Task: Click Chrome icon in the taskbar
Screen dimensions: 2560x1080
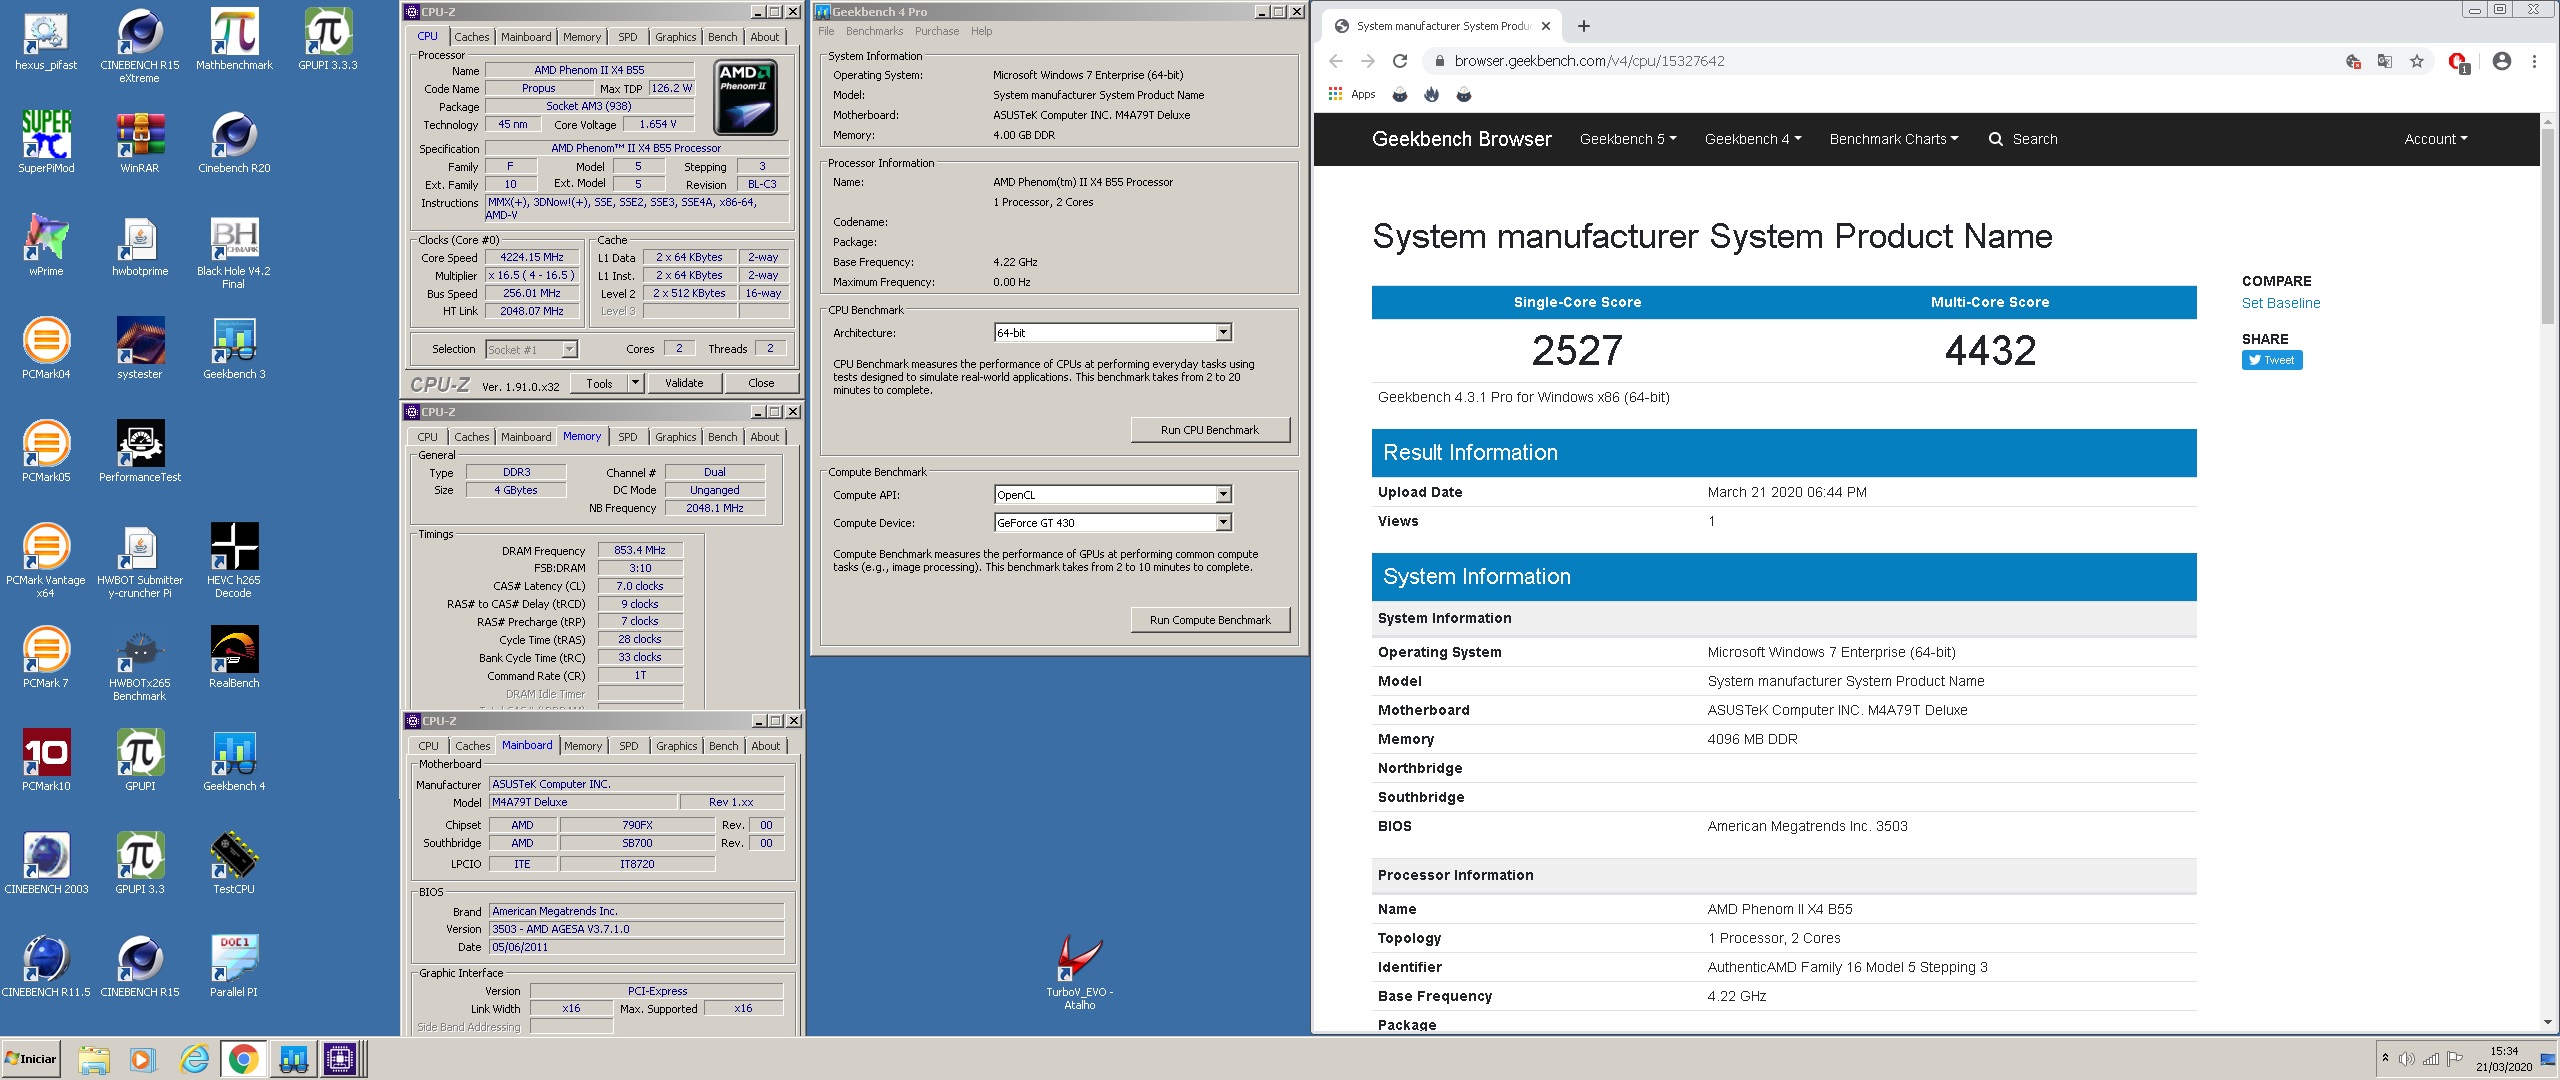Action: click(x=243, y=1059)
